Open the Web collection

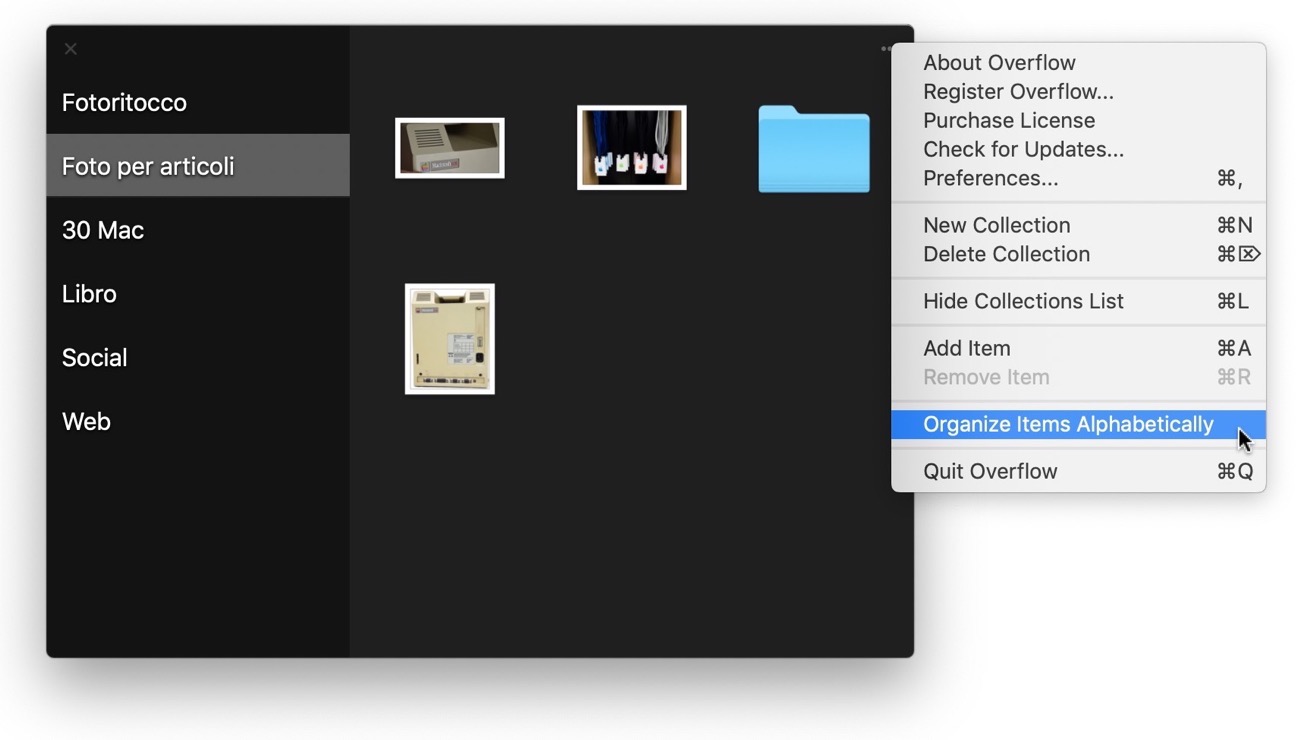86,421
